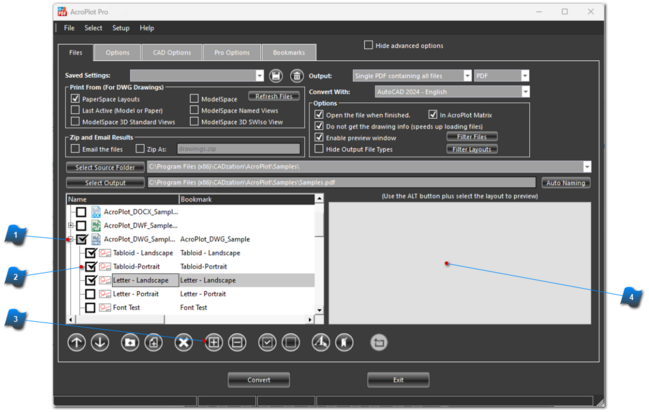
Task: Check Email the files option
Action: (x=75, y=149)
